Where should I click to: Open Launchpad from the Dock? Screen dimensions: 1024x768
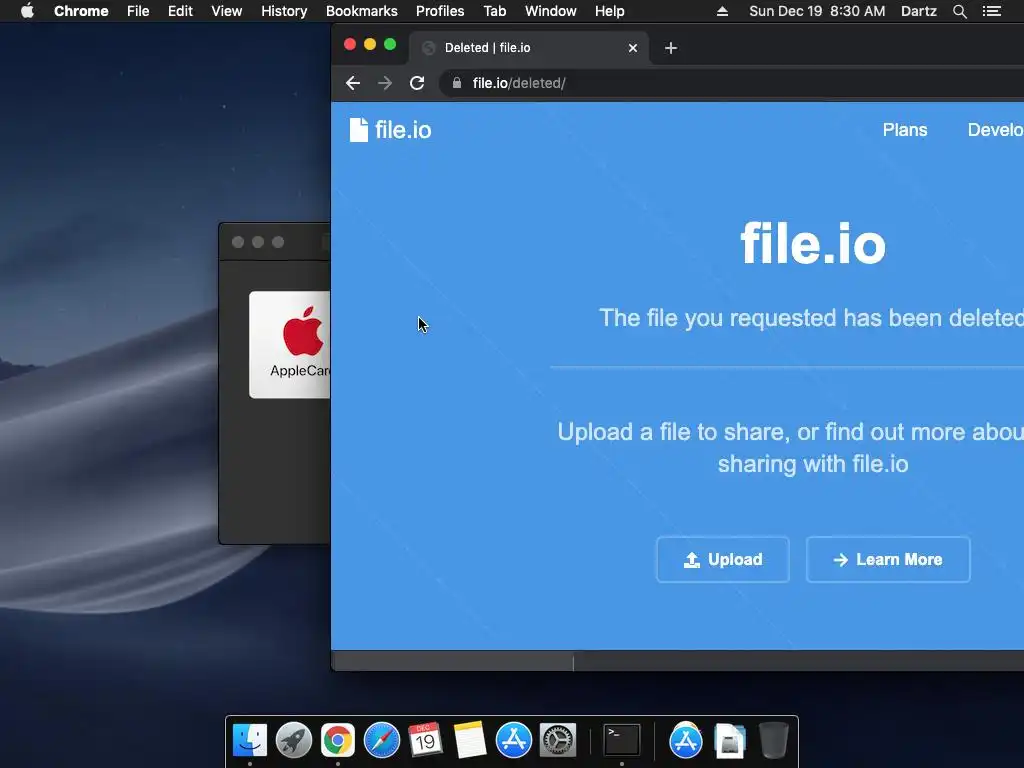point(294,741)
